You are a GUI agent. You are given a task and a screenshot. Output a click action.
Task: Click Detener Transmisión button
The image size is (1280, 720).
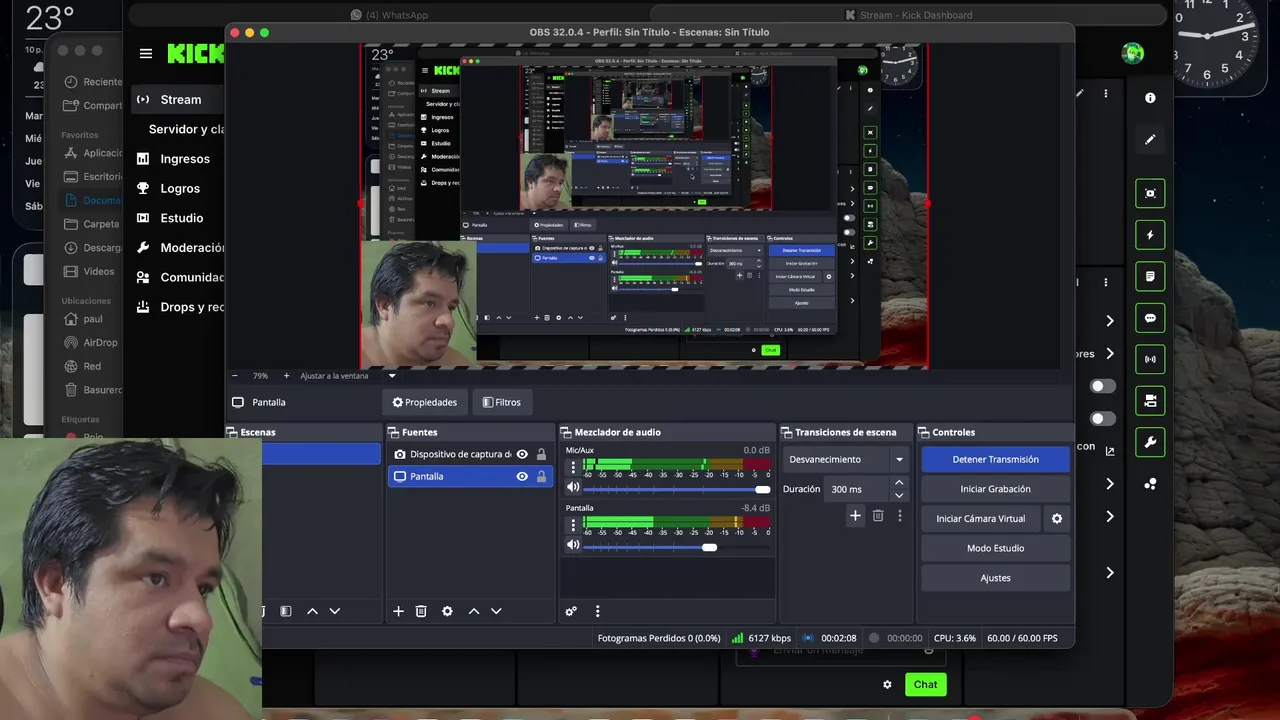click(x=995, y=460)
